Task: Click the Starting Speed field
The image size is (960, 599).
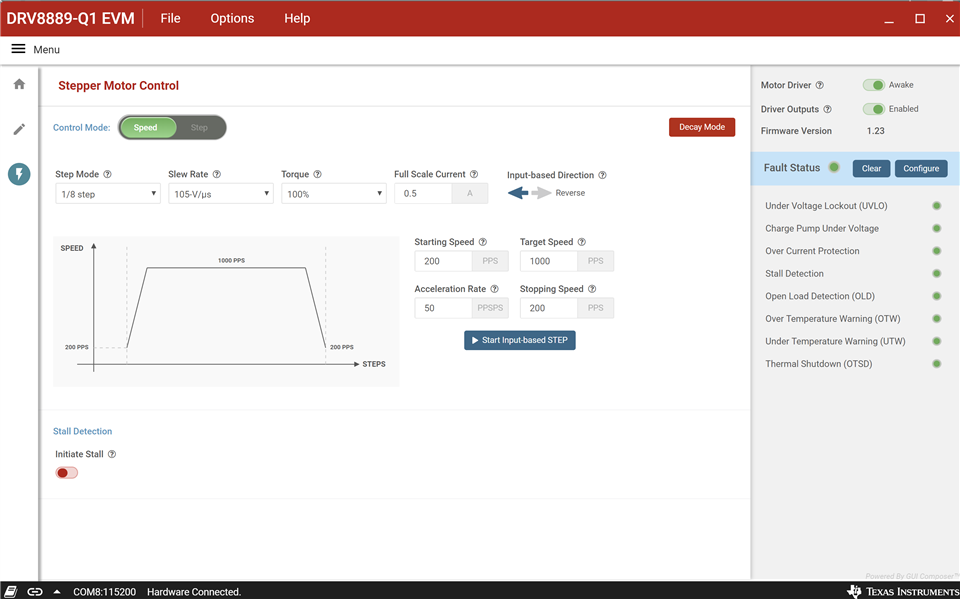Action: tap(443, 261)
